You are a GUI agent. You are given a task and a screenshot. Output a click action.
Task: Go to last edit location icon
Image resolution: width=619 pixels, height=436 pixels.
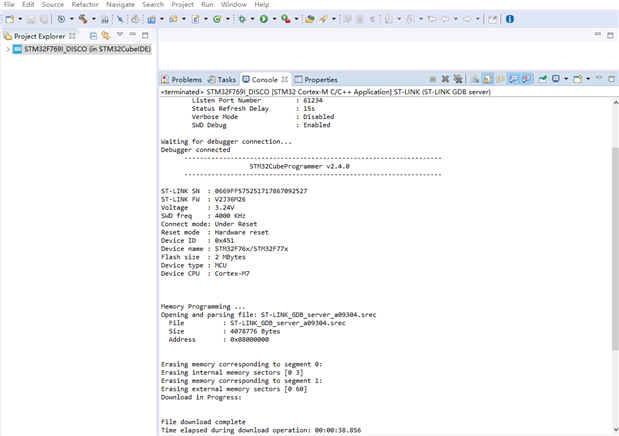pyautogui.click(x=432, y=19)
